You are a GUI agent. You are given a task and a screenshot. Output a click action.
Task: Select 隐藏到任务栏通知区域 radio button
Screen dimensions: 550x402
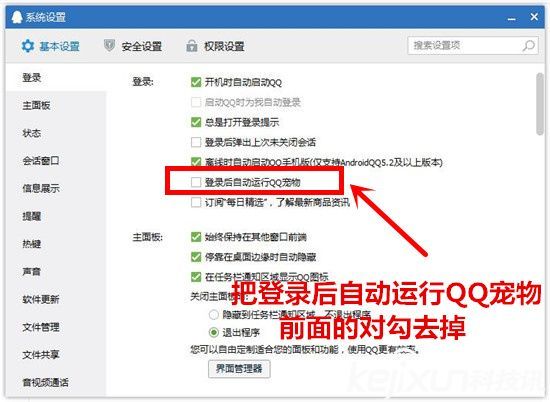tap(214, 314)
